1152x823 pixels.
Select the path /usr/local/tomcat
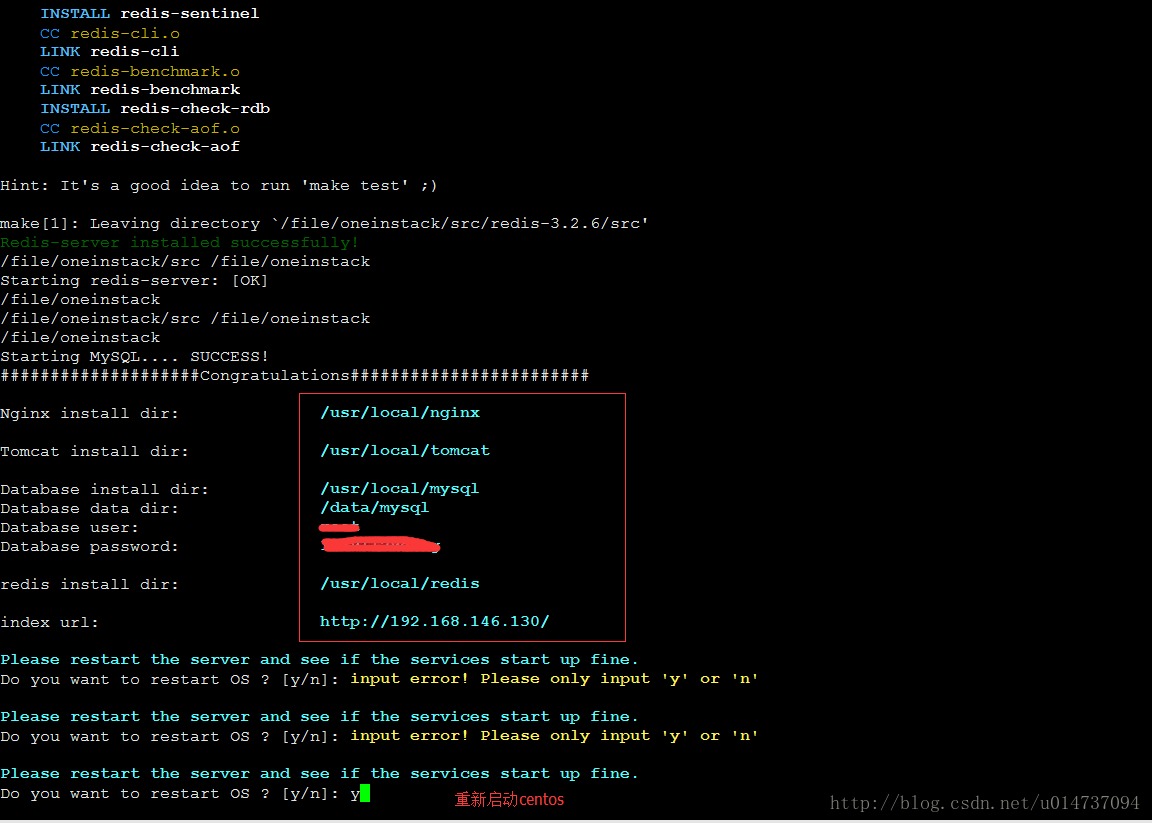405,450
